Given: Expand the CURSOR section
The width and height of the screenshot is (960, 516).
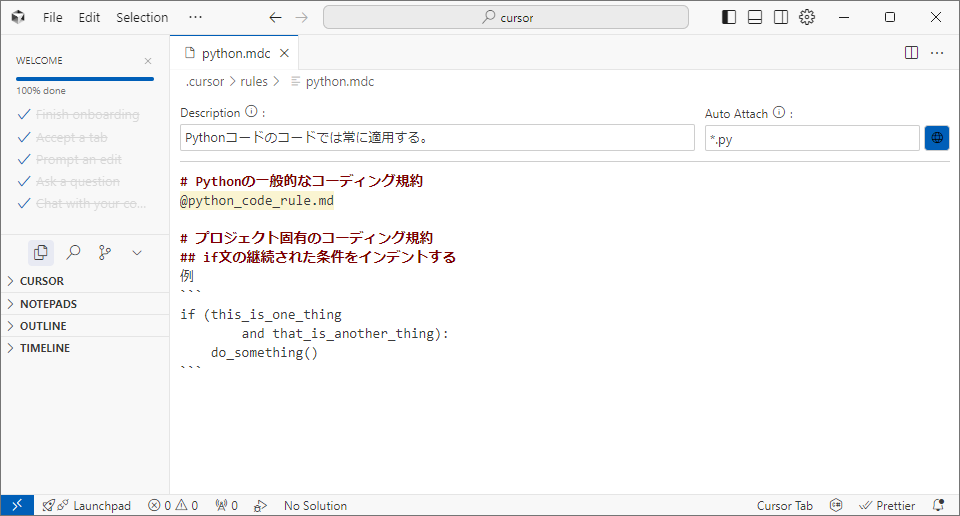Looking at the screenshot, I should (x=85, y=281).
